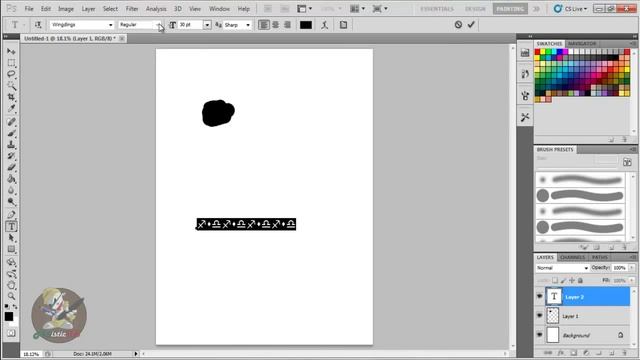Select the Quick Selection tool

point(11,86)
